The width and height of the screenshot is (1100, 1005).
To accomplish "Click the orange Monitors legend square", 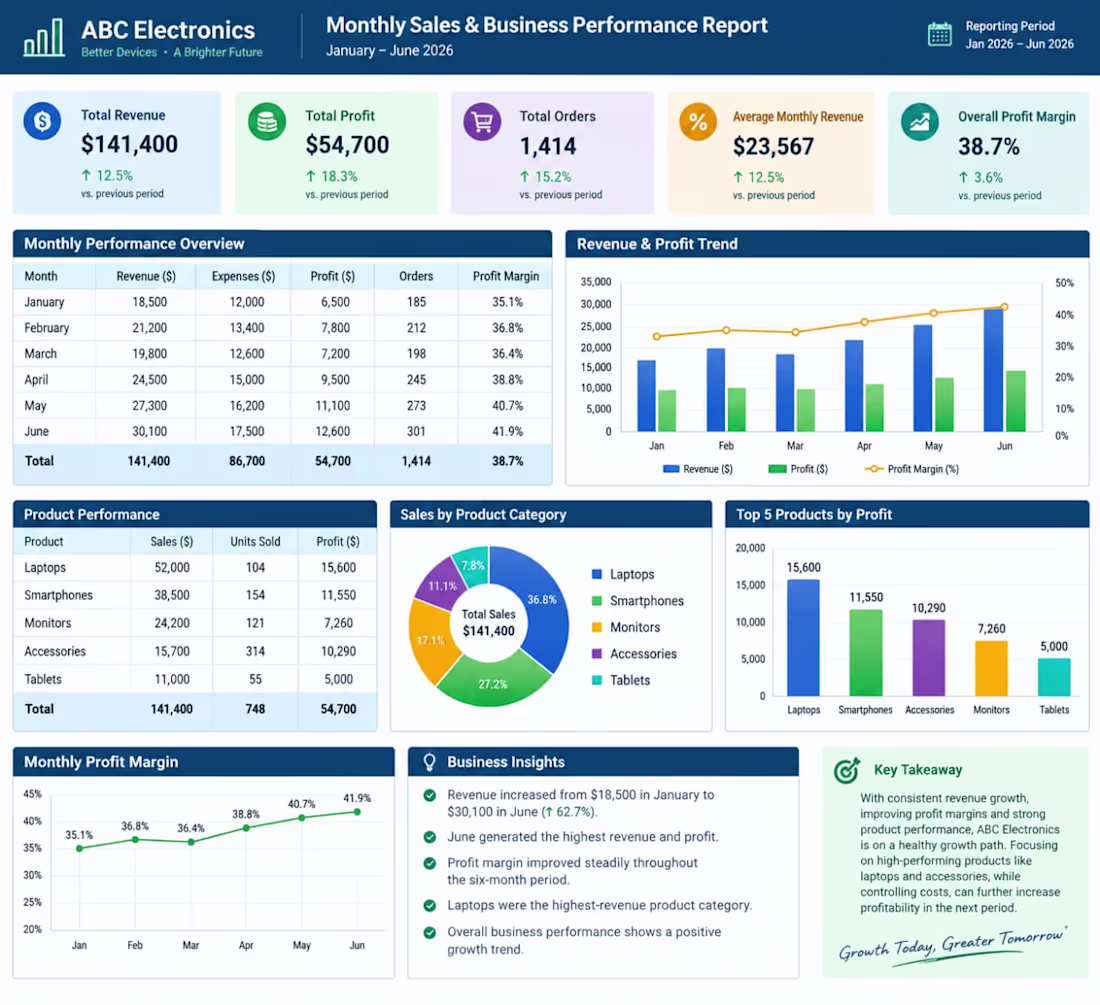I will [597, 627].
